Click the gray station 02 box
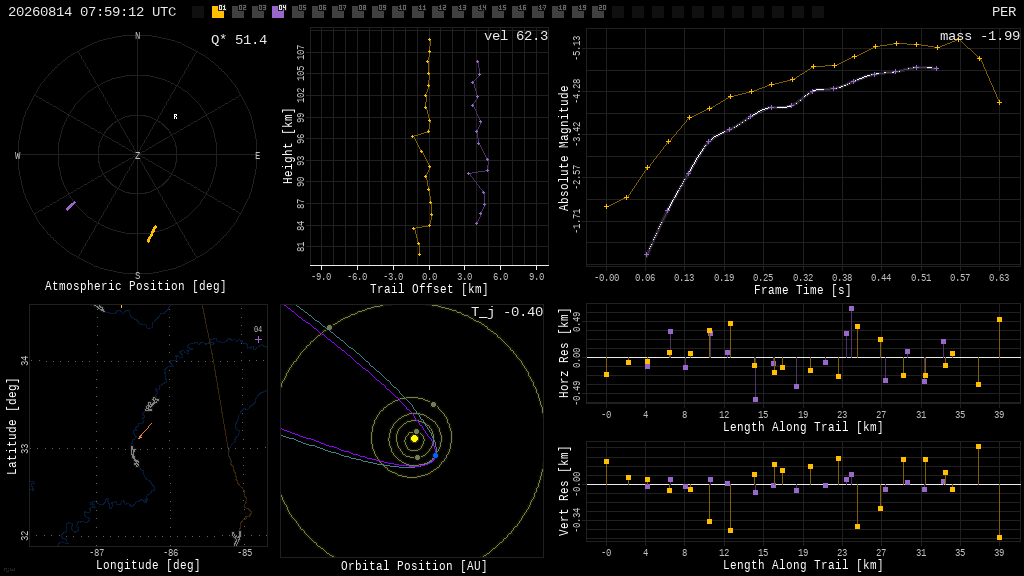 [238, 12]
